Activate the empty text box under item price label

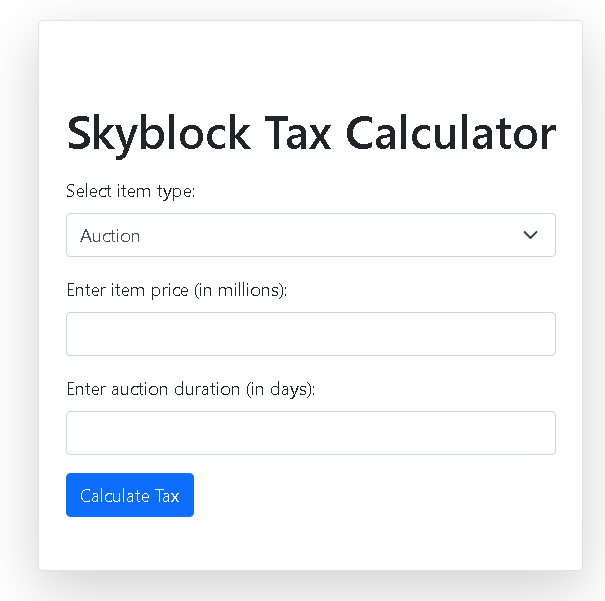tap(310, 334)
